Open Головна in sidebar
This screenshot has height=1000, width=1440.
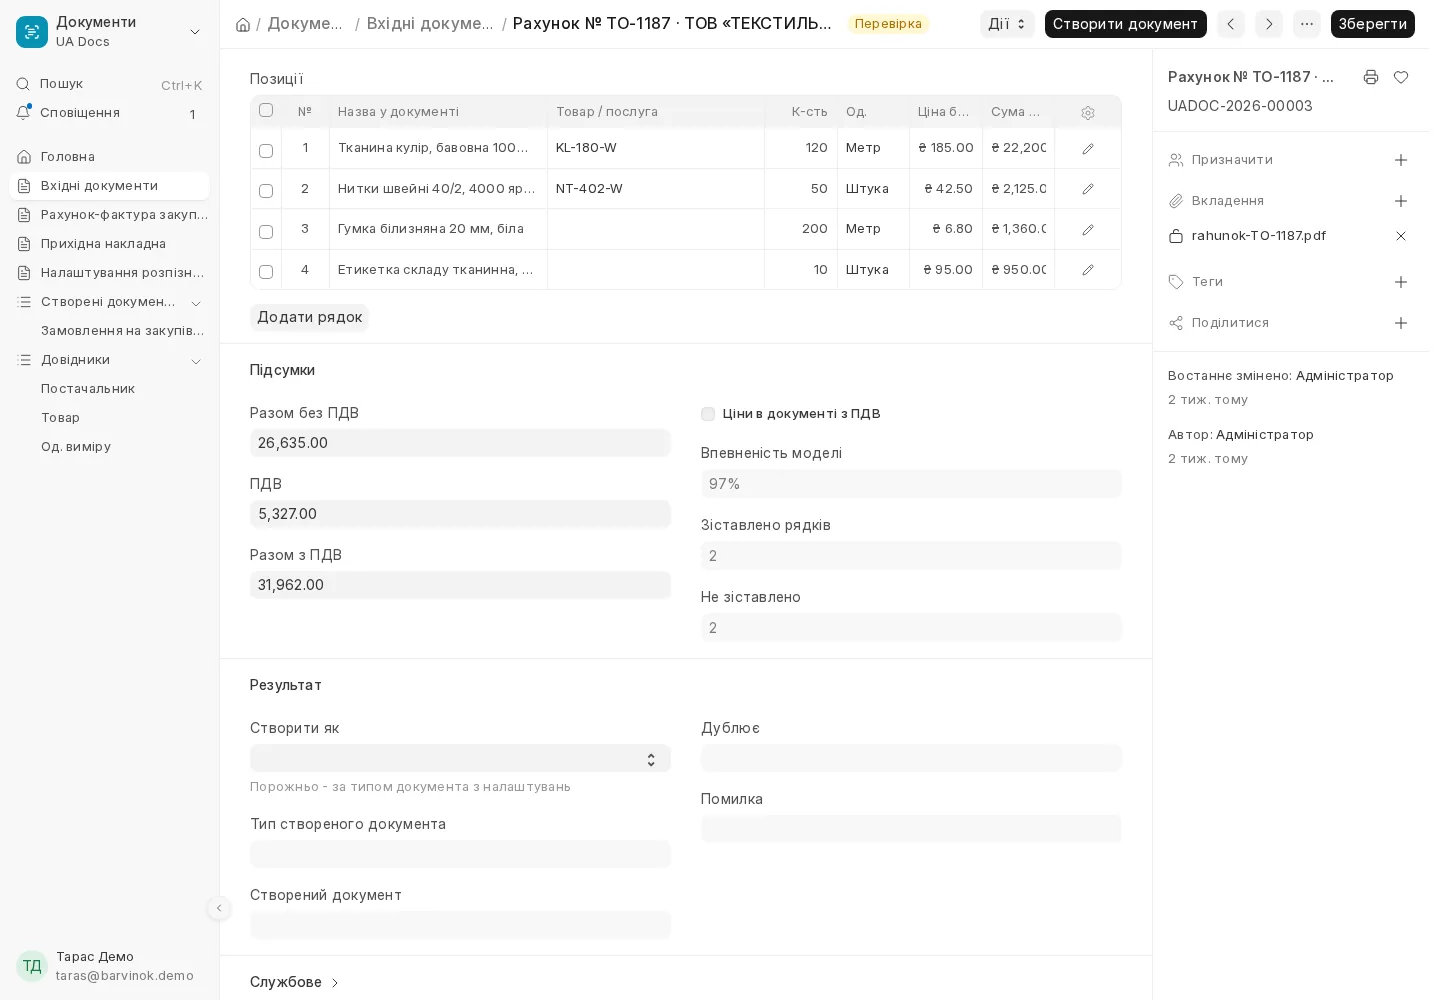[109, 157]
